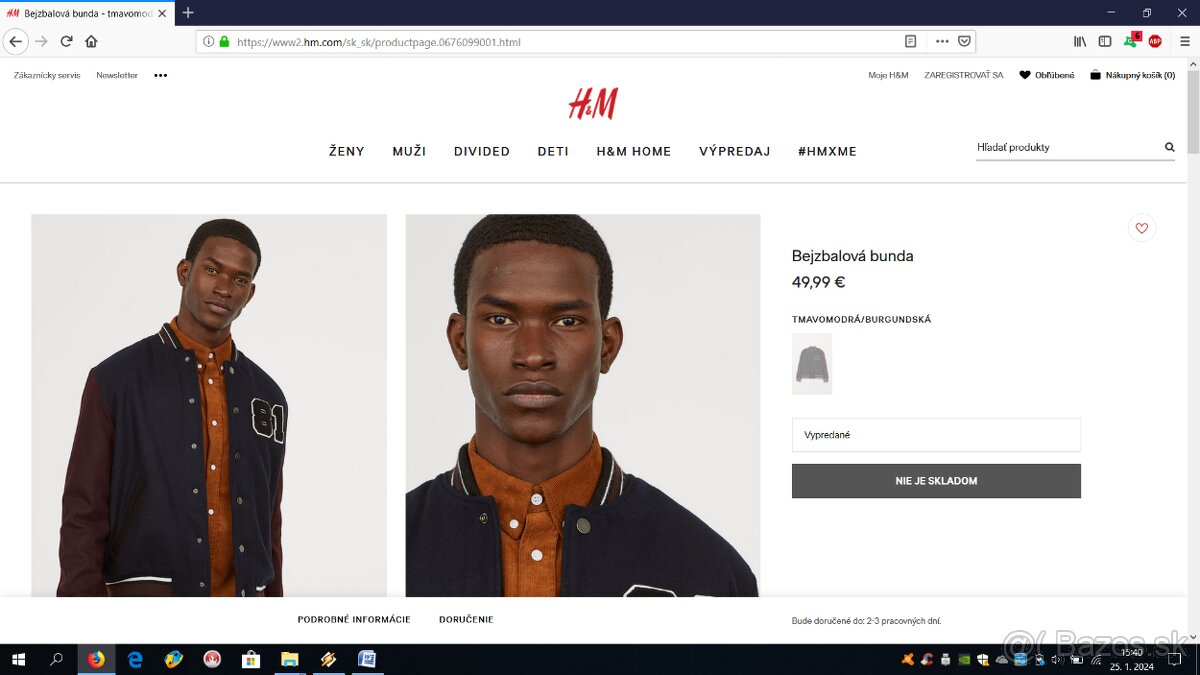
Task: Switch to the DORUČENIE tab
Action: pyautogui.click(x=466, y=620)
